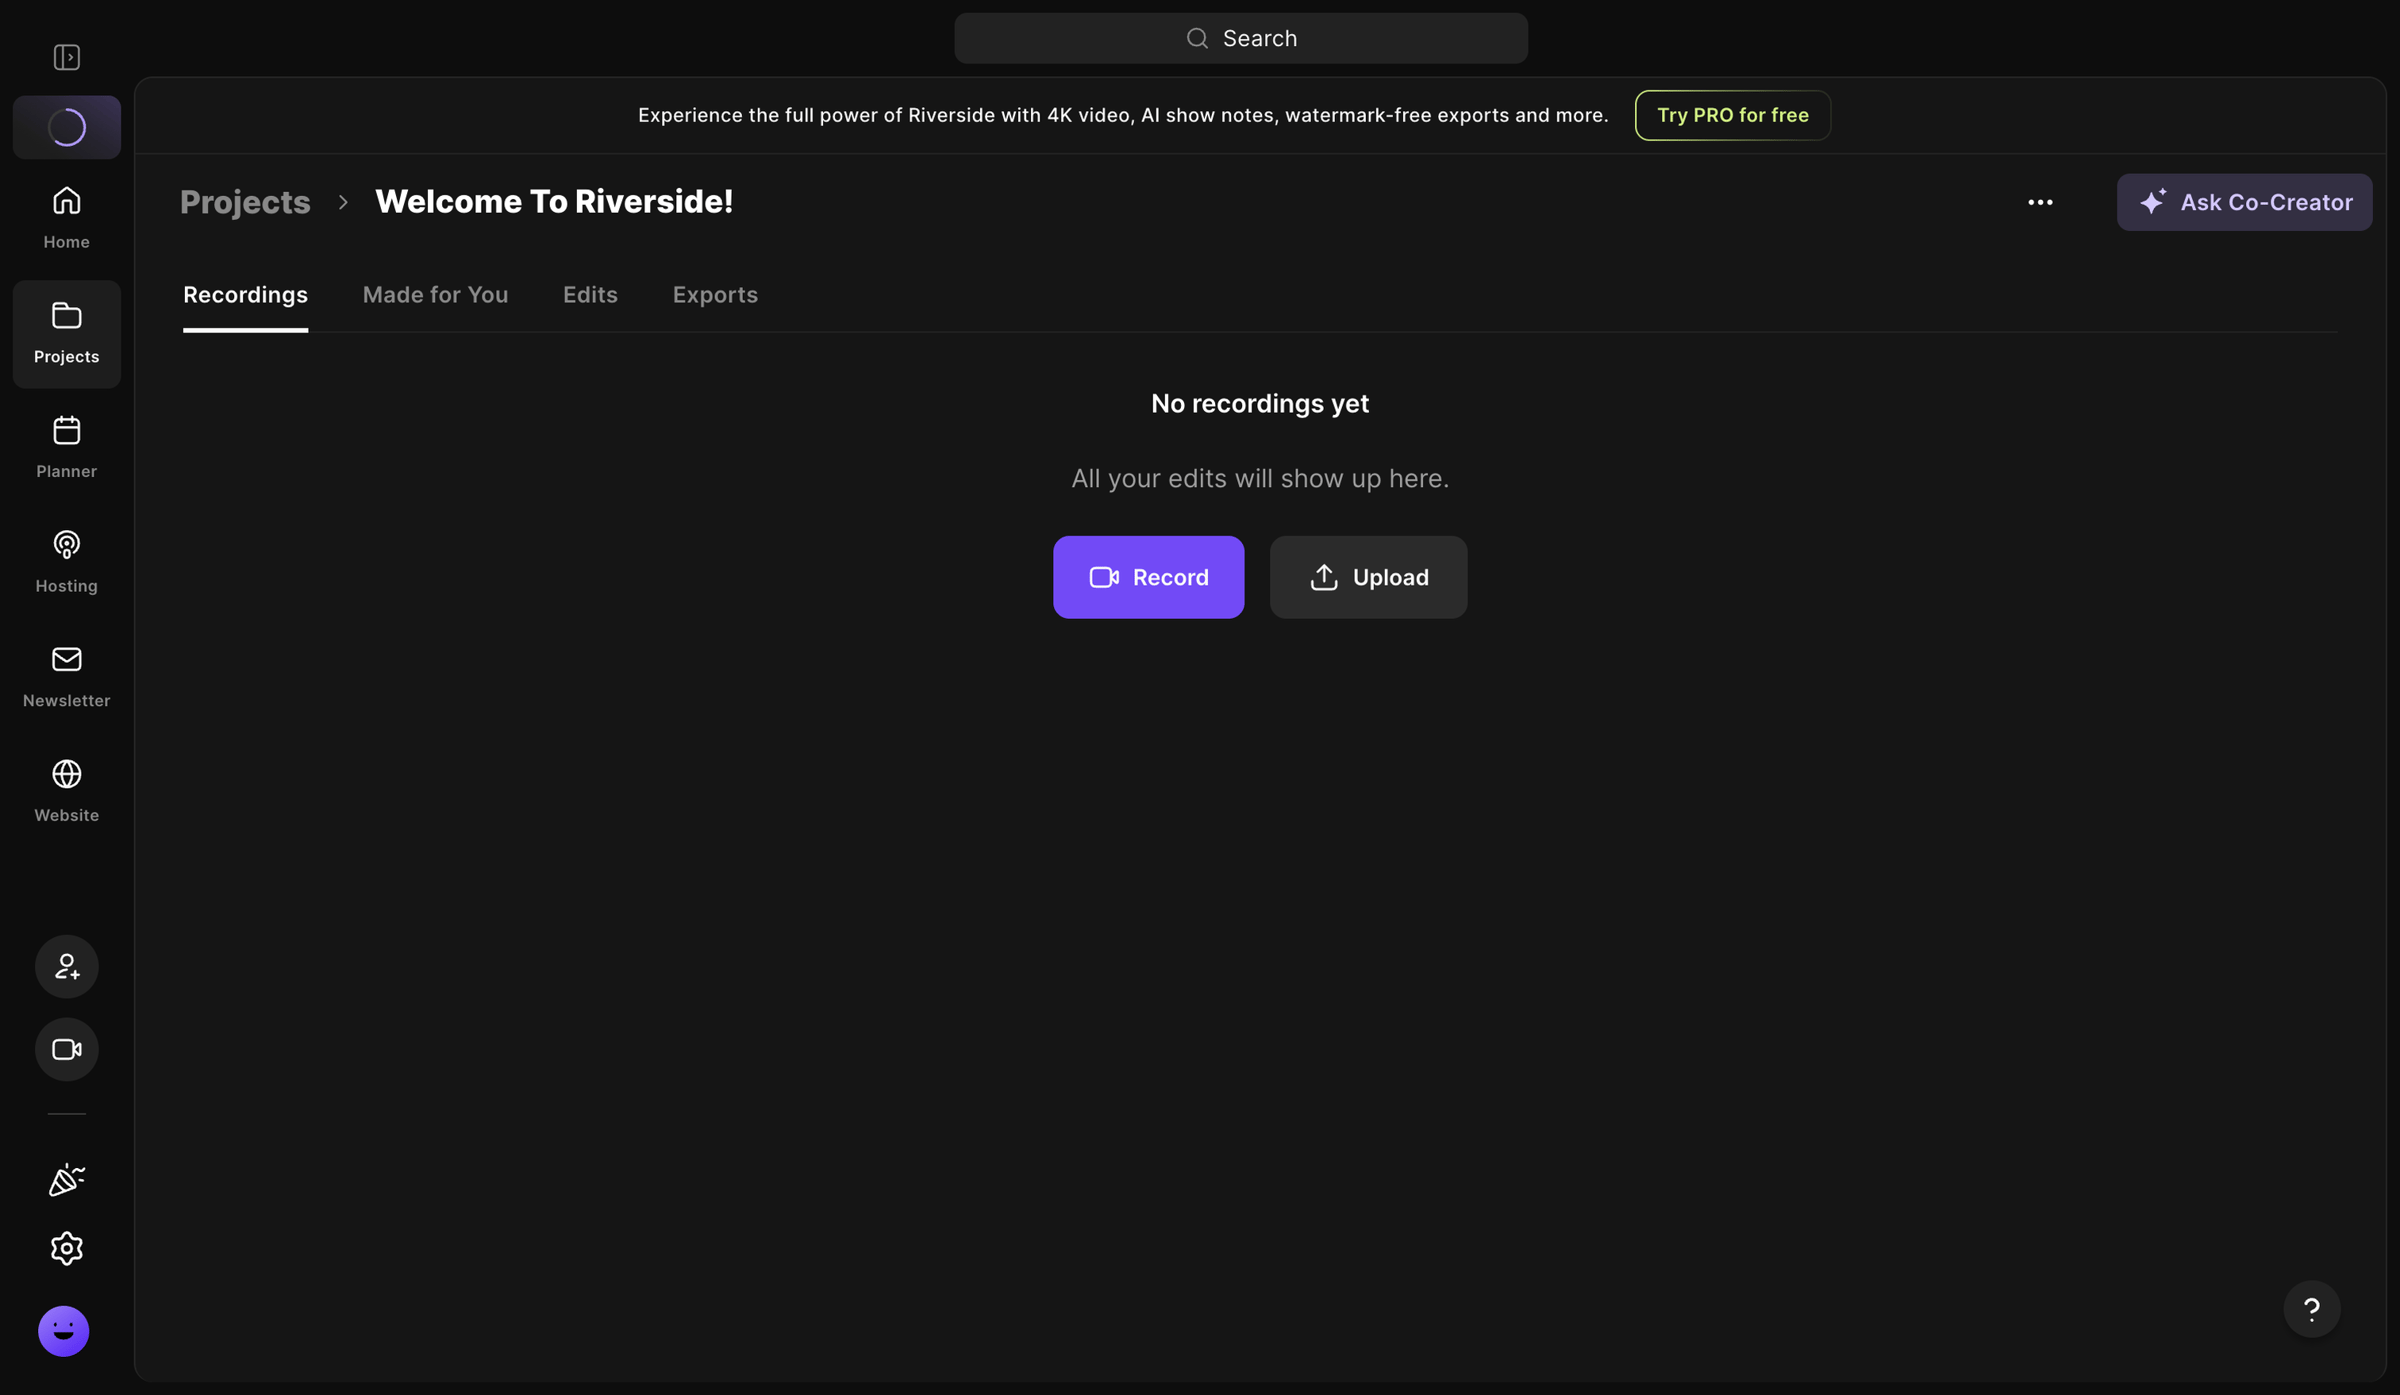
Task: Switch to the Exports tab
Action: point(715,295)
